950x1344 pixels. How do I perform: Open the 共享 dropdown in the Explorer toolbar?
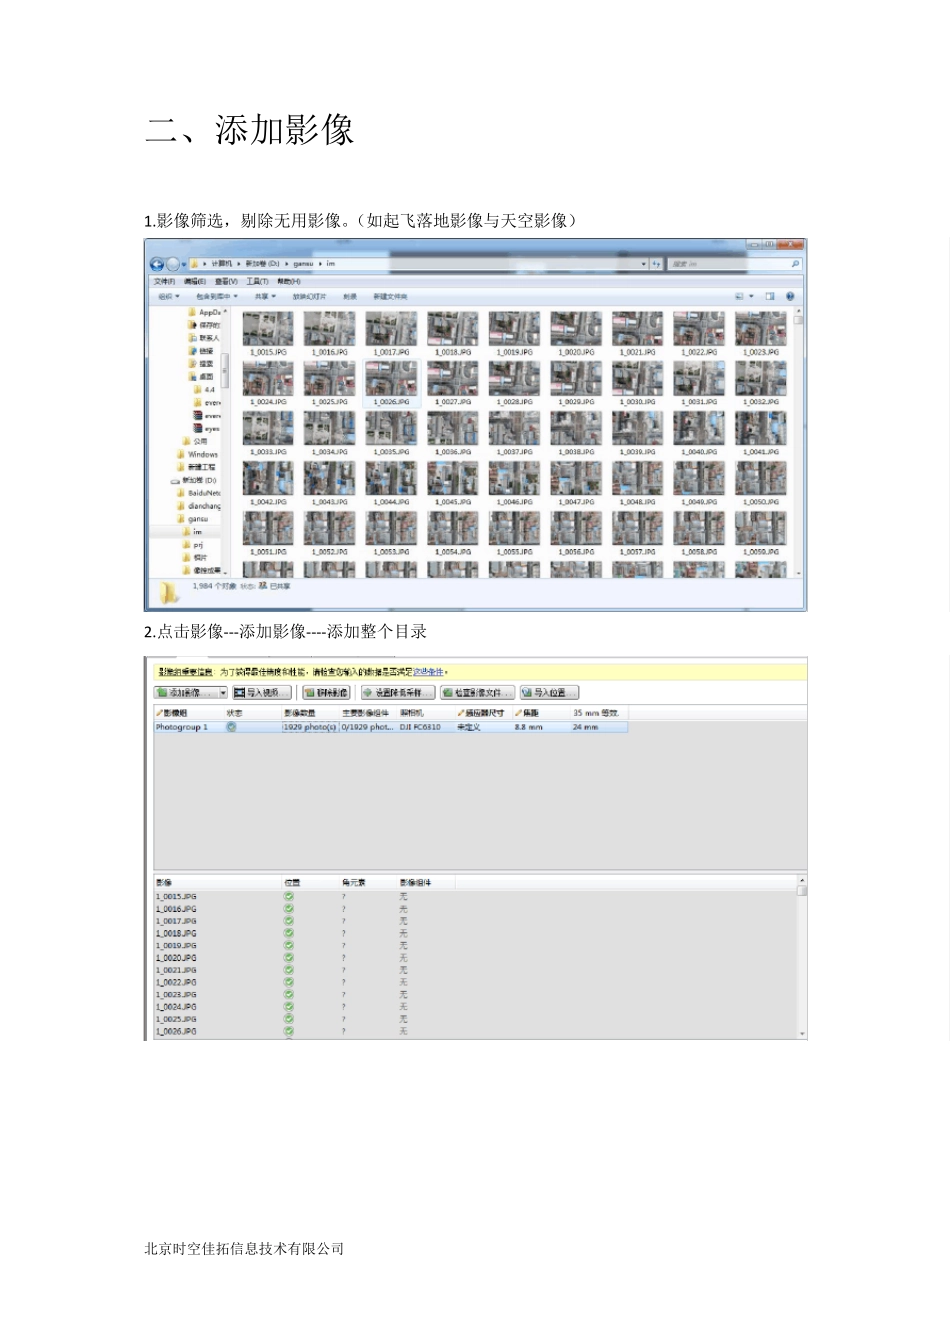click(x=265, y=296)
